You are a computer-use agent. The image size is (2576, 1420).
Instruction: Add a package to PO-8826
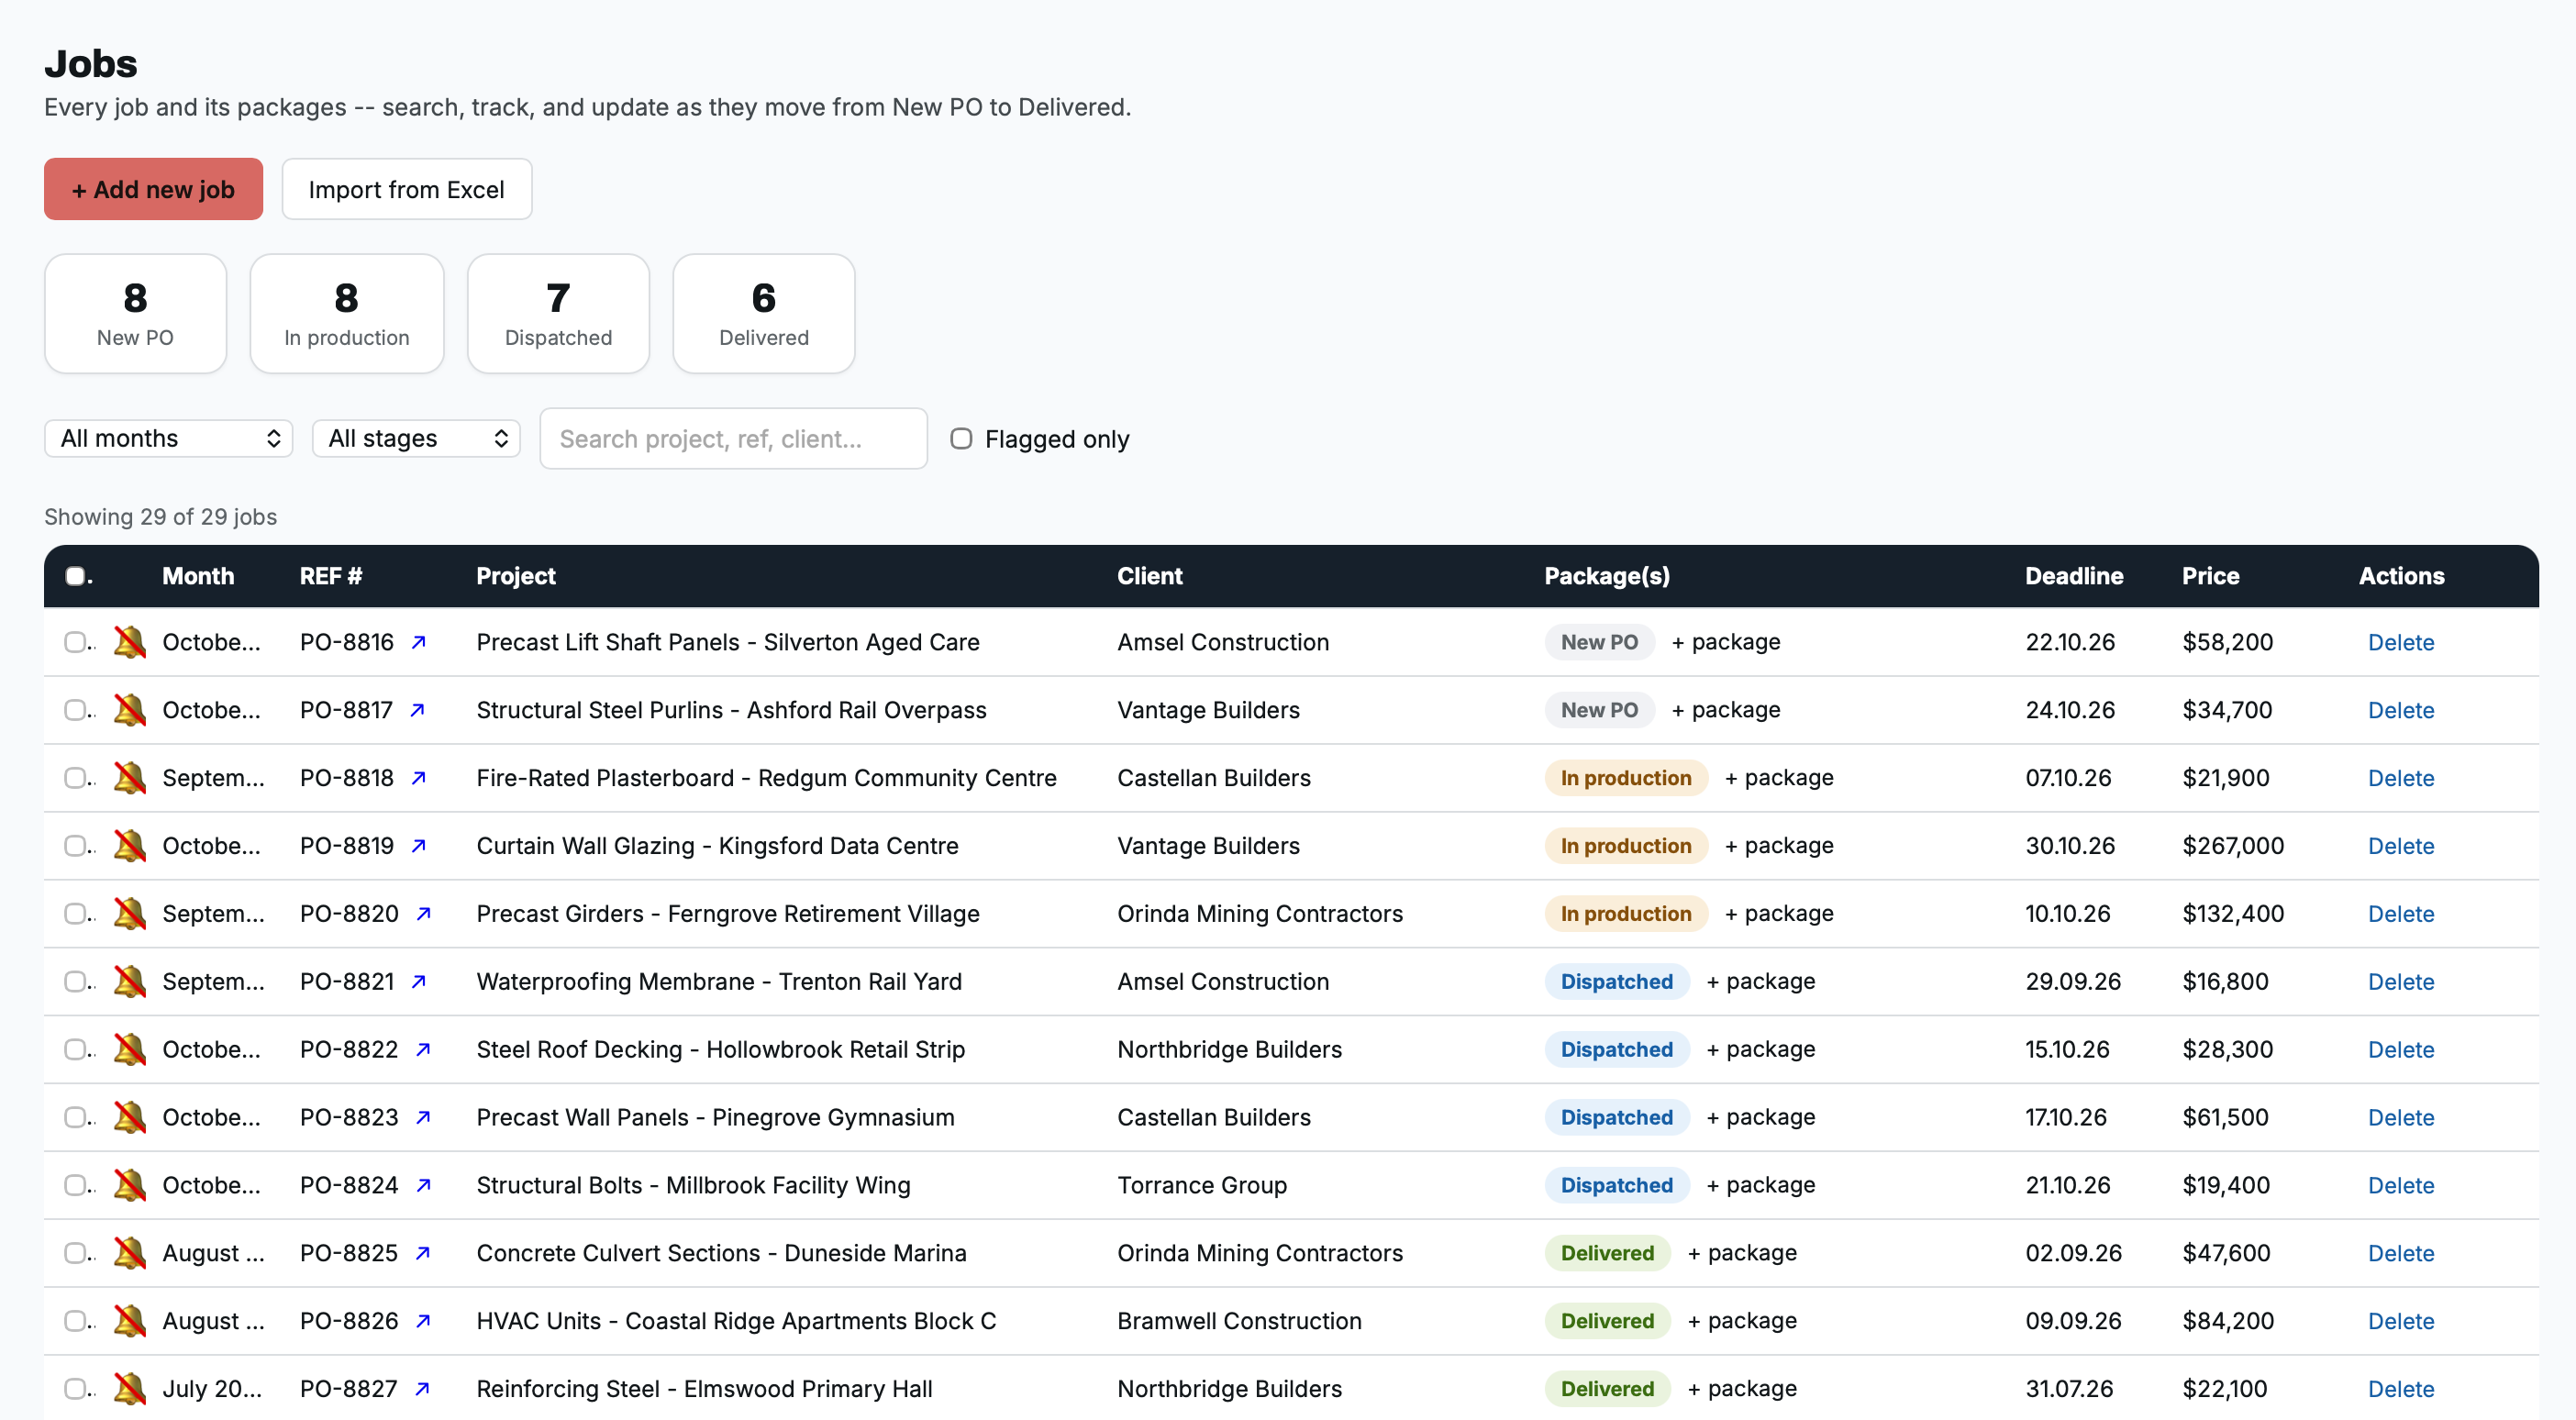click(x=1742, y=1321)
